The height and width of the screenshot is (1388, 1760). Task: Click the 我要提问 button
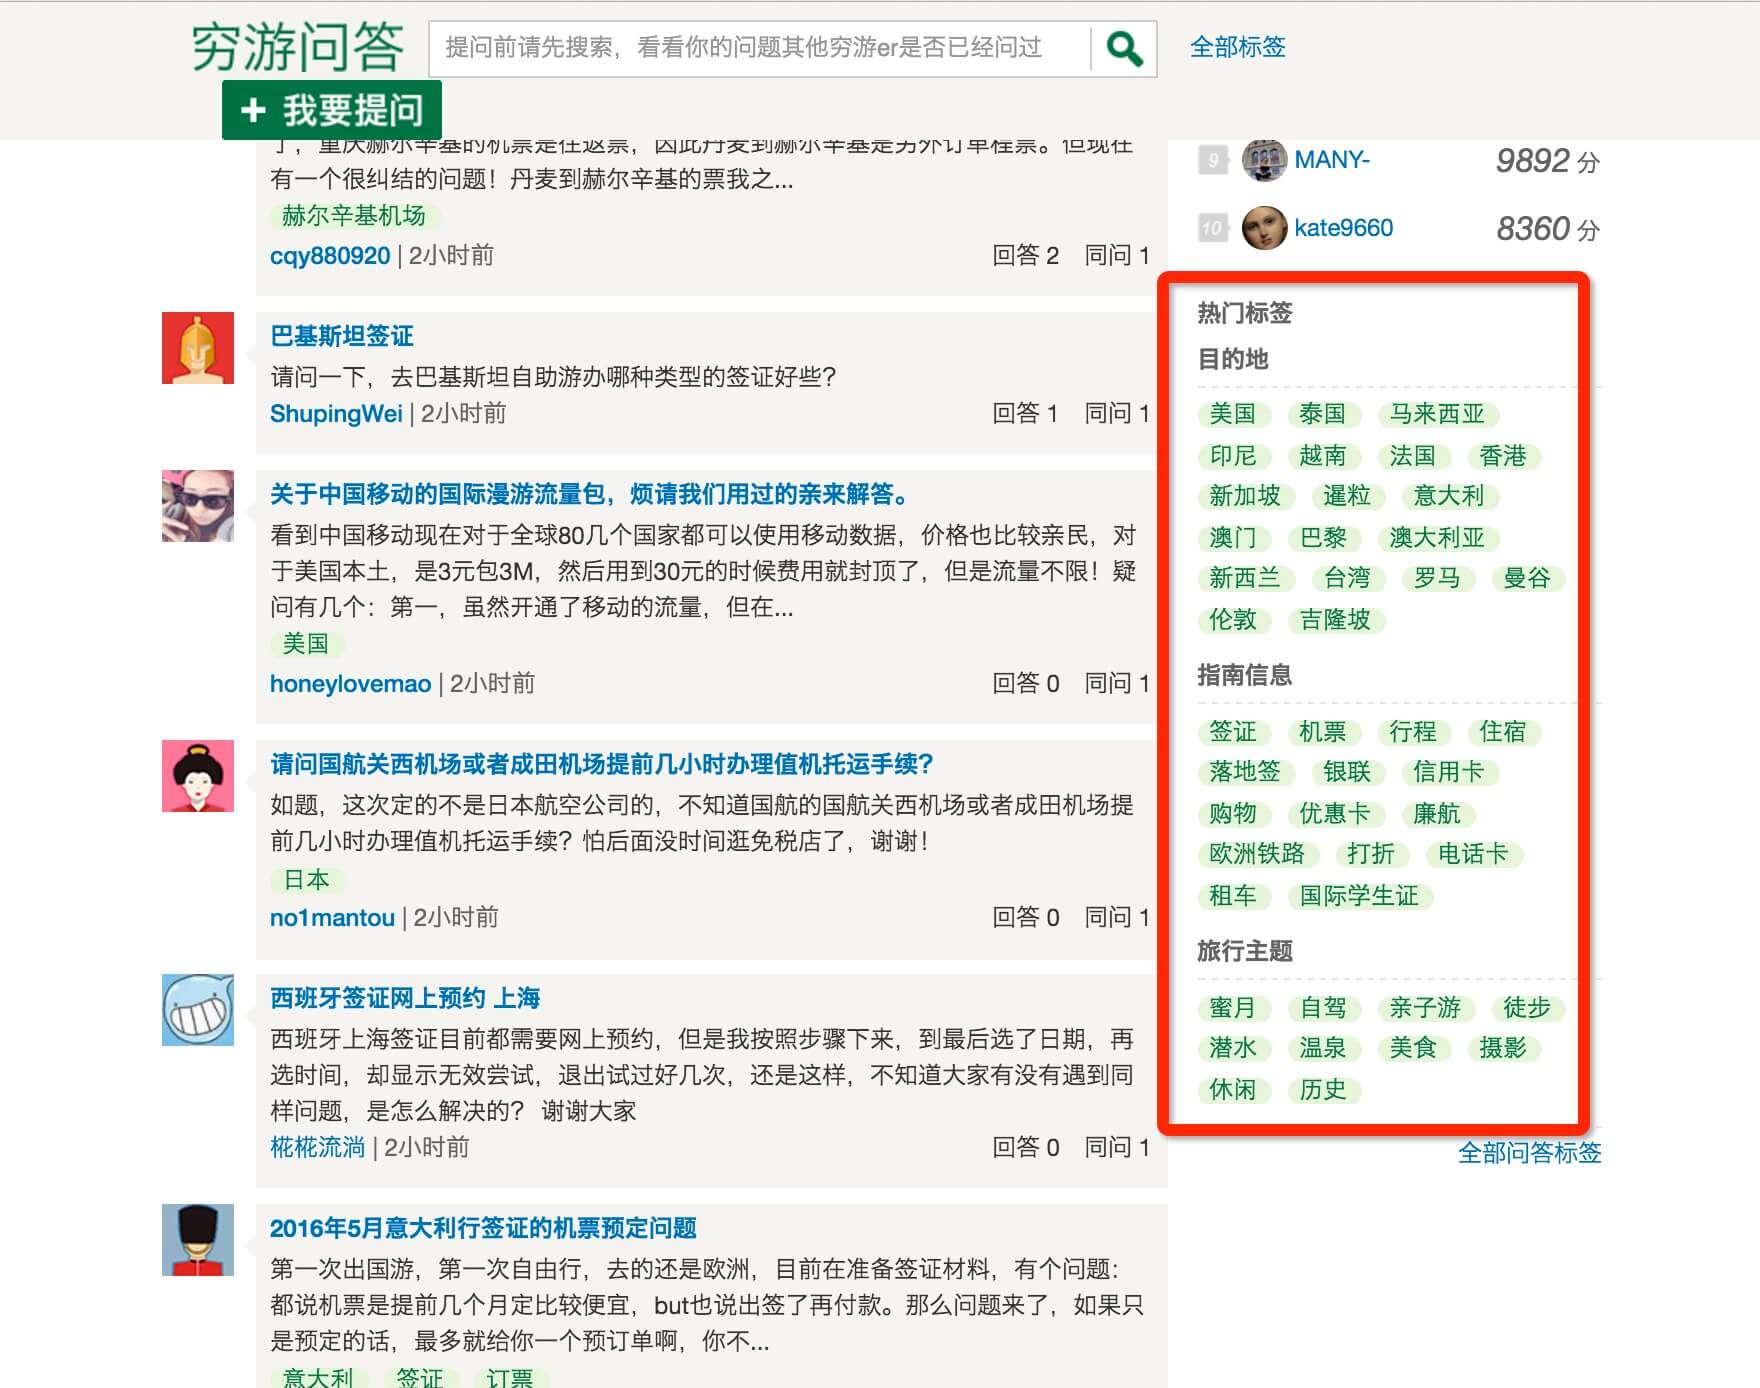pos(332,110)
